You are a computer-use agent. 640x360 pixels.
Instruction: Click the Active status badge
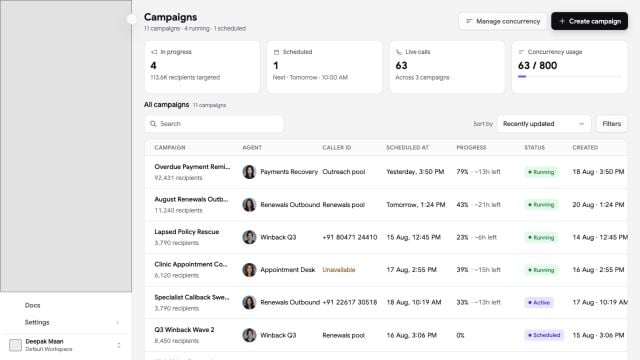click(539, 302)
